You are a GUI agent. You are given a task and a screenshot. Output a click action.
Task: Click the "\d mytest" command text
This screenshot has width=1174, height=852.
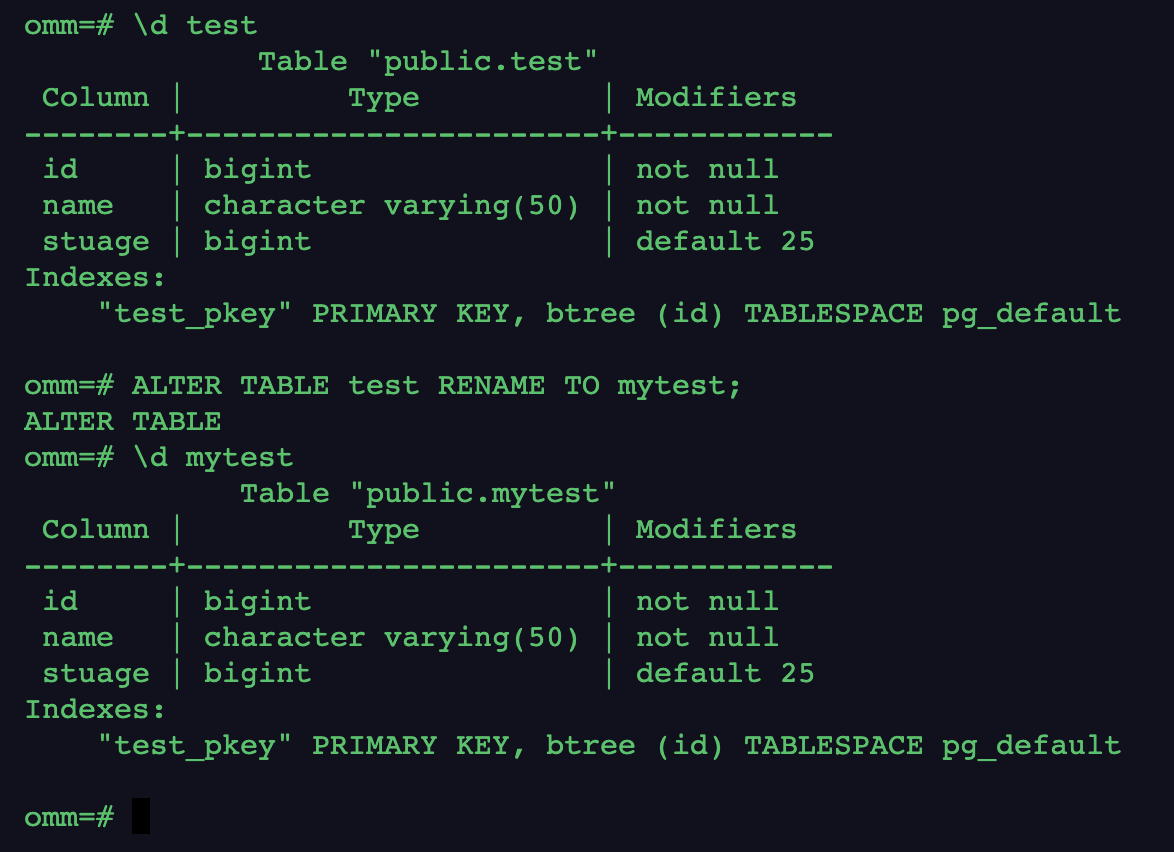213,457
